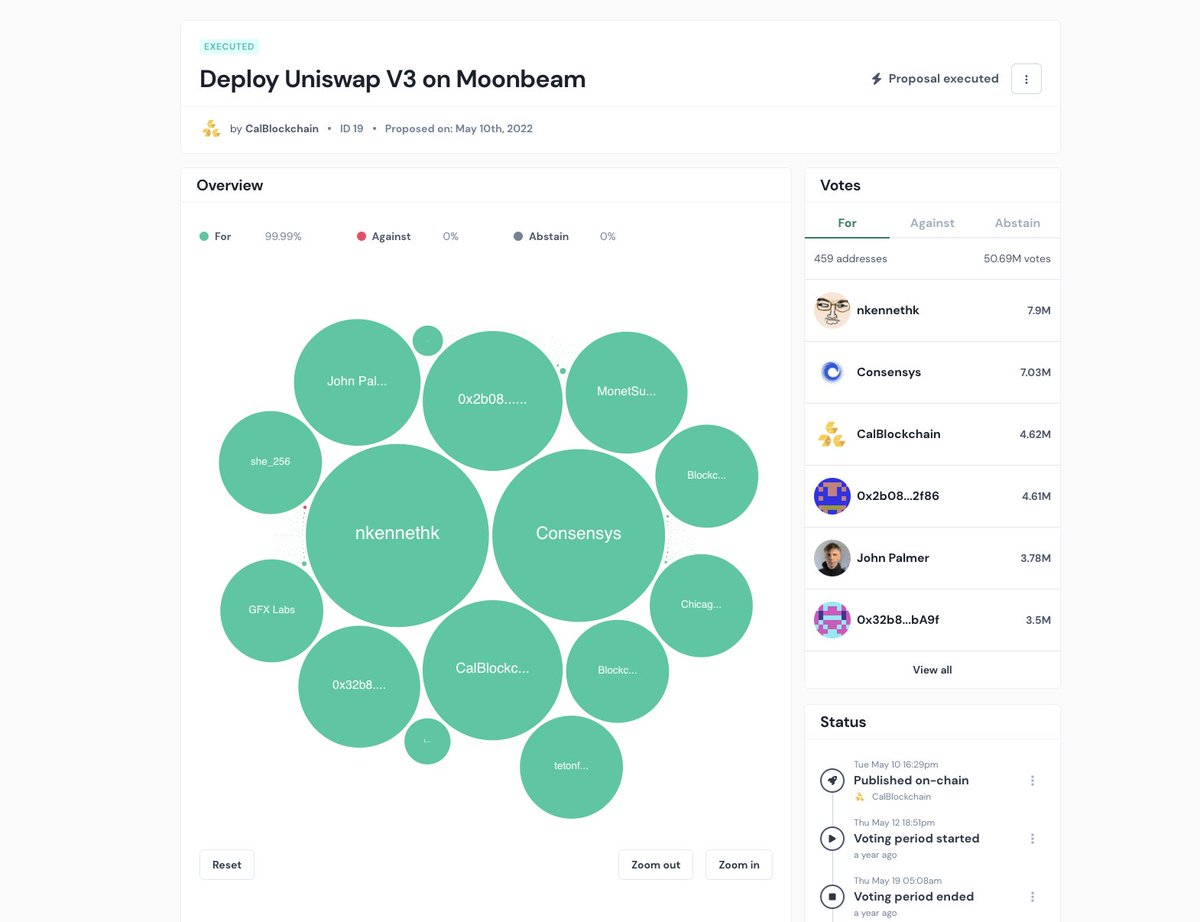
Task: Select the MonetSu... bubble
Action: click(626, 392)
